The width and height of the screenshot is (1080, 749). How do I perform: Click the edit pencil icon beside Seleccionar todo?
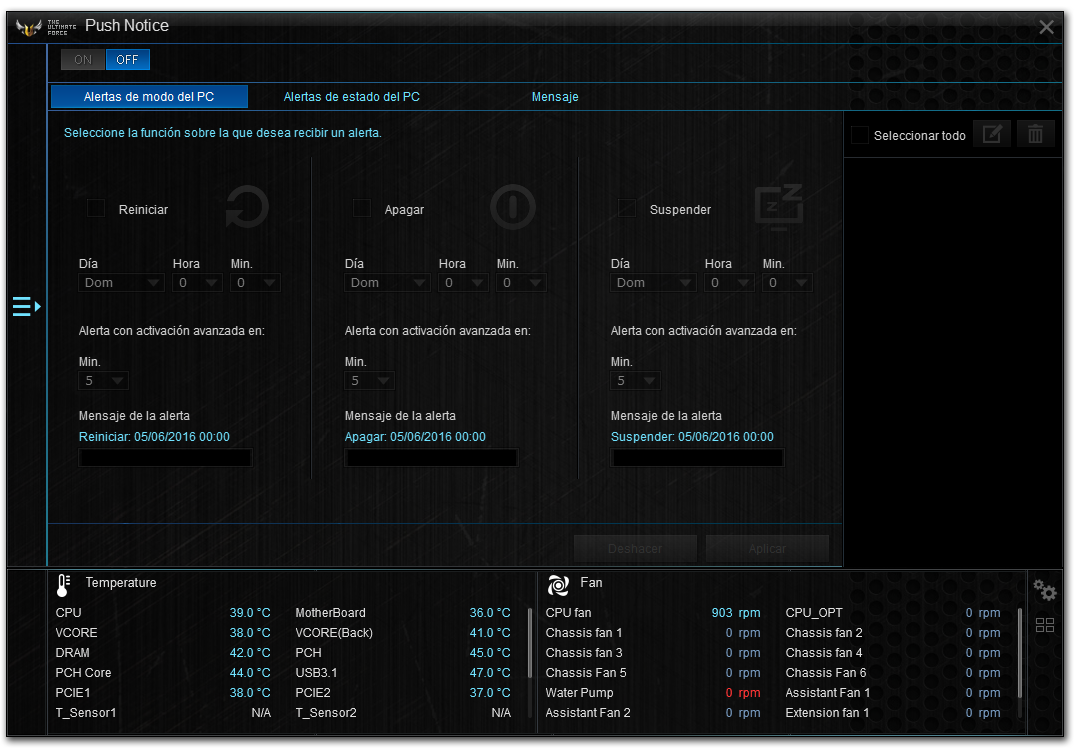pyautogui.click(x=992, y=134)
